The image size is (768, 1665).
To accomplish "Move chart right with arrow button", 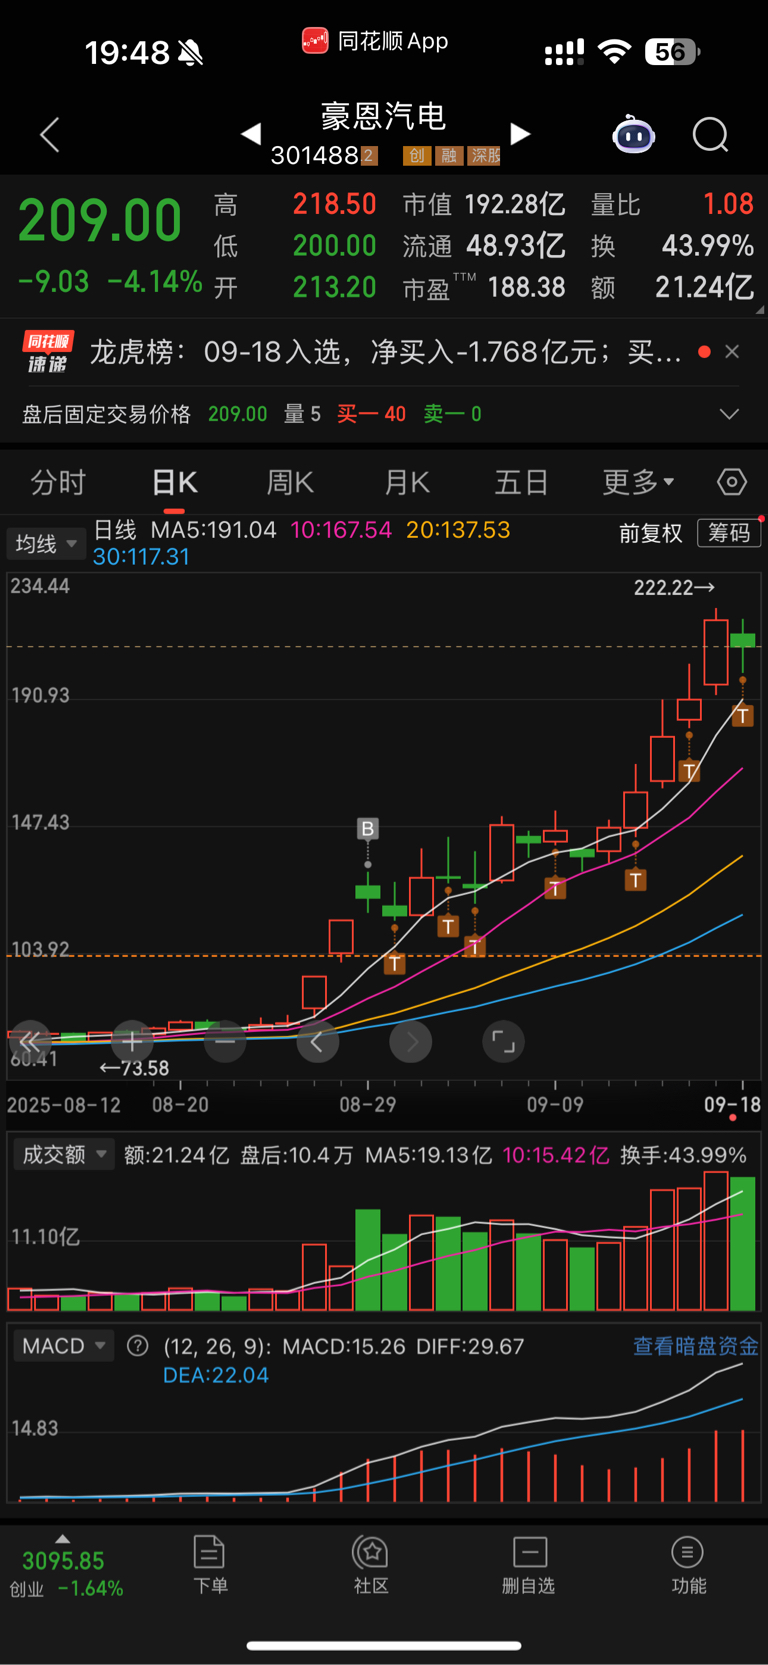I will point(411,1042).
